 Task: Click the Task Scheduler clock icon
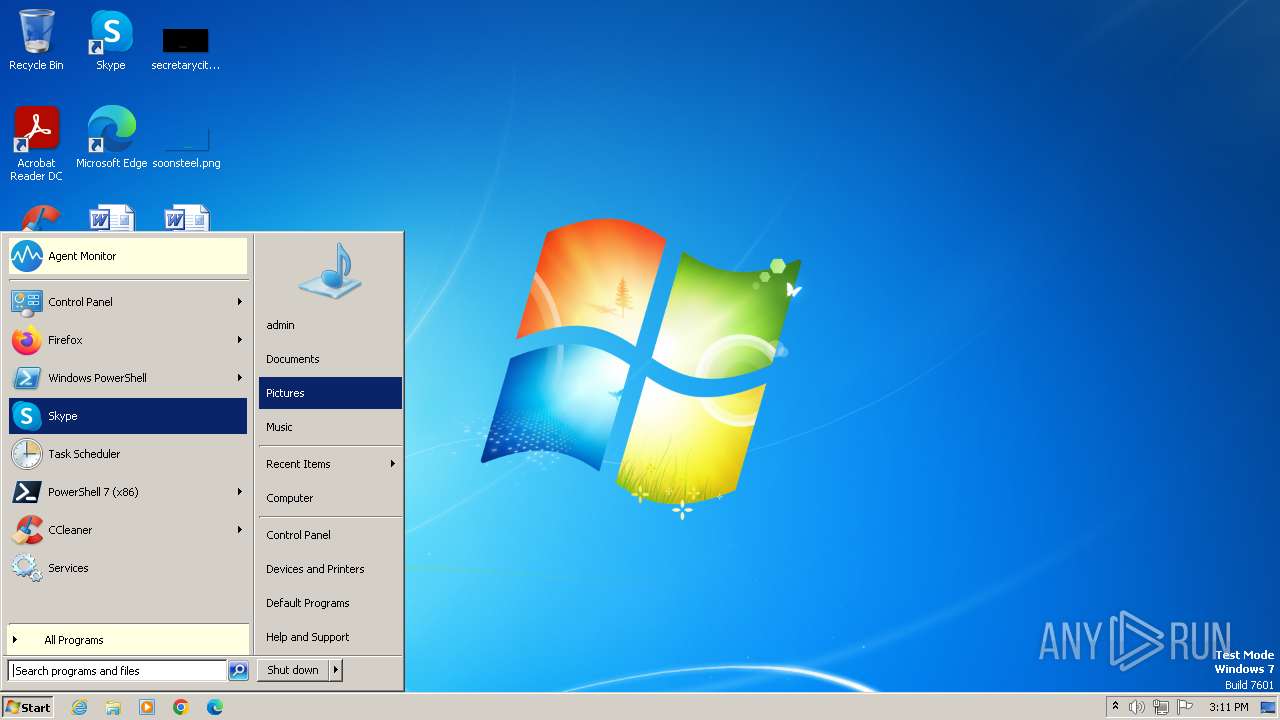27,454
